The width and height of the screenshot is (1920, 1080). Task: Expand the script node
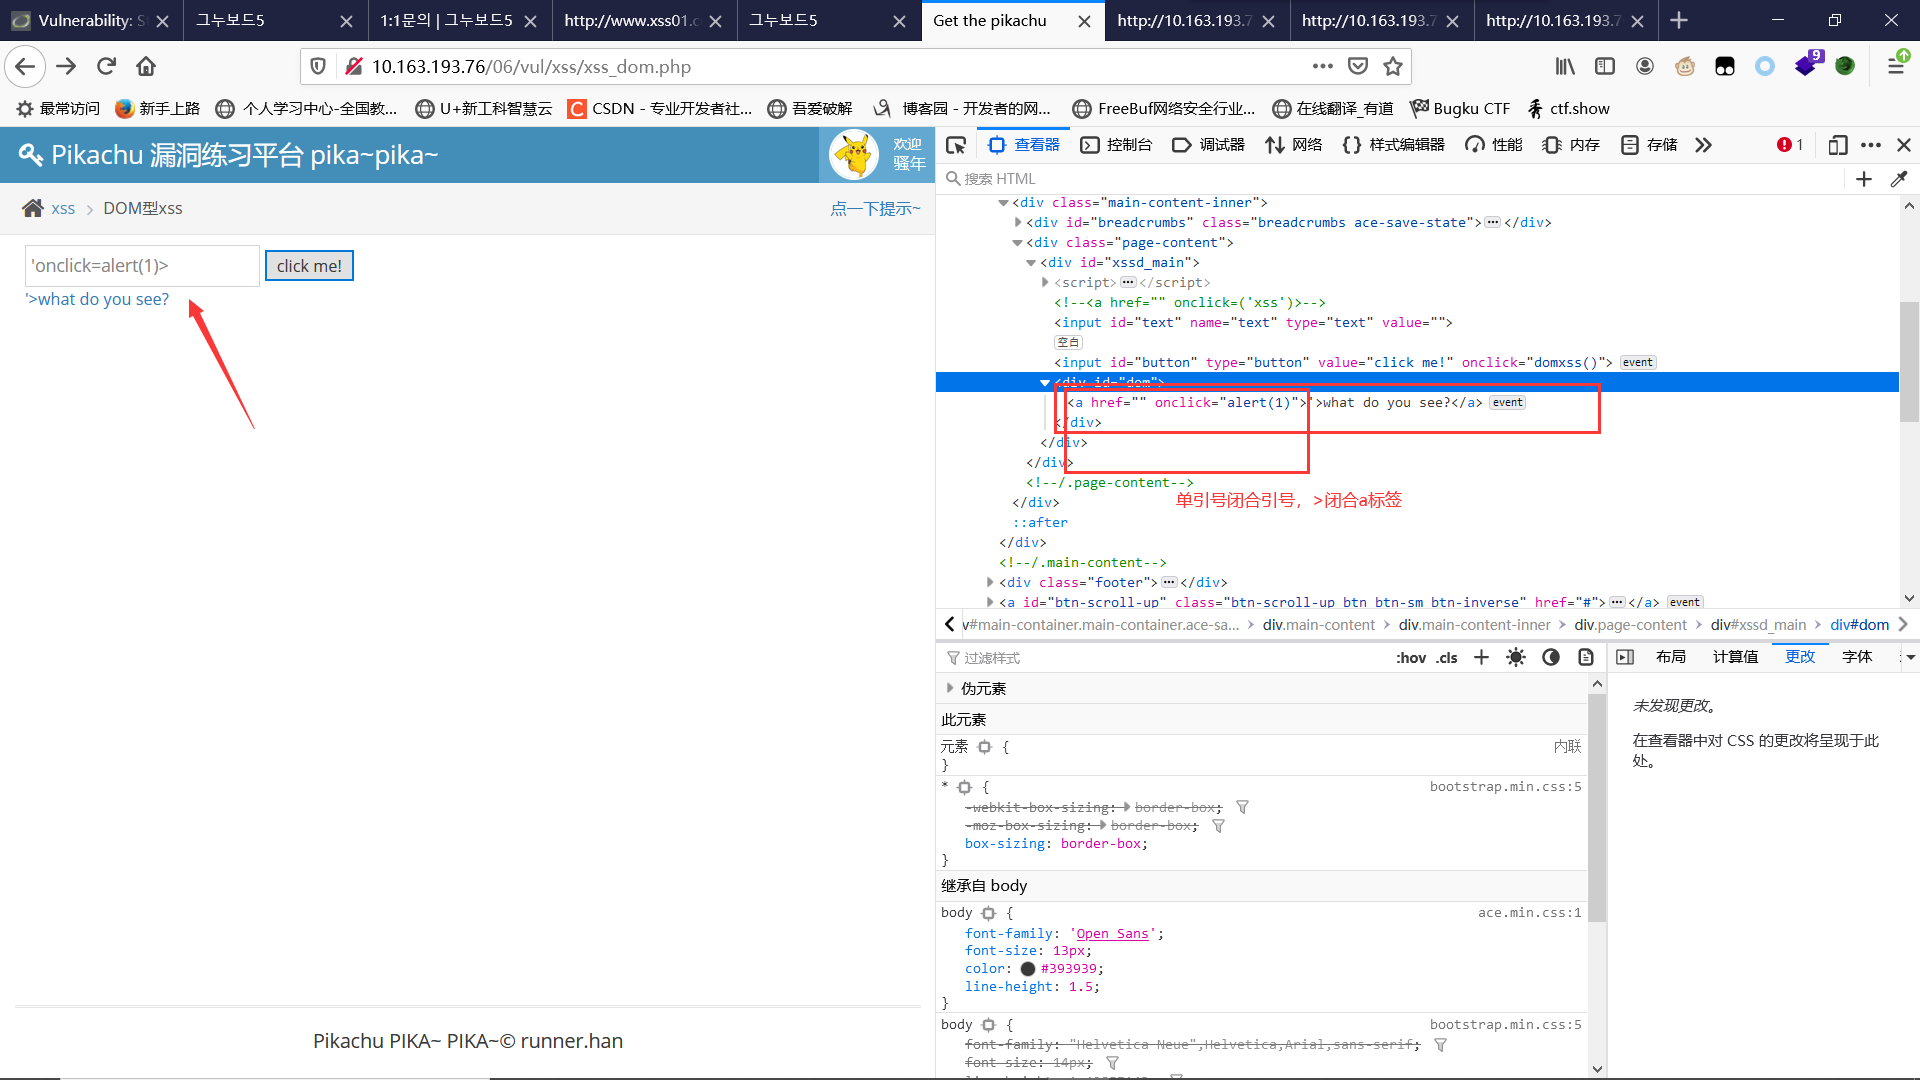(1045, 283)
